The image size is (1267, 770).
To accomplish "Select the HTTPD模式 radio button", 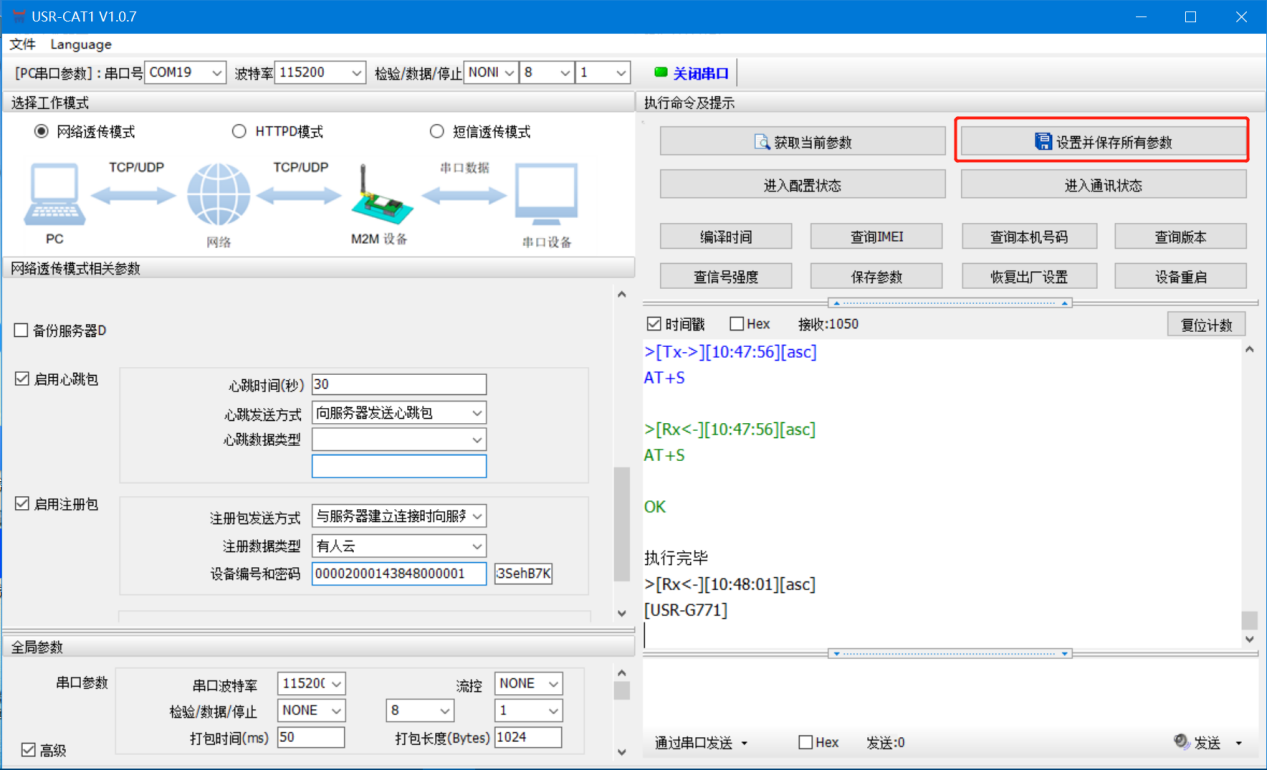I will 239,132.
